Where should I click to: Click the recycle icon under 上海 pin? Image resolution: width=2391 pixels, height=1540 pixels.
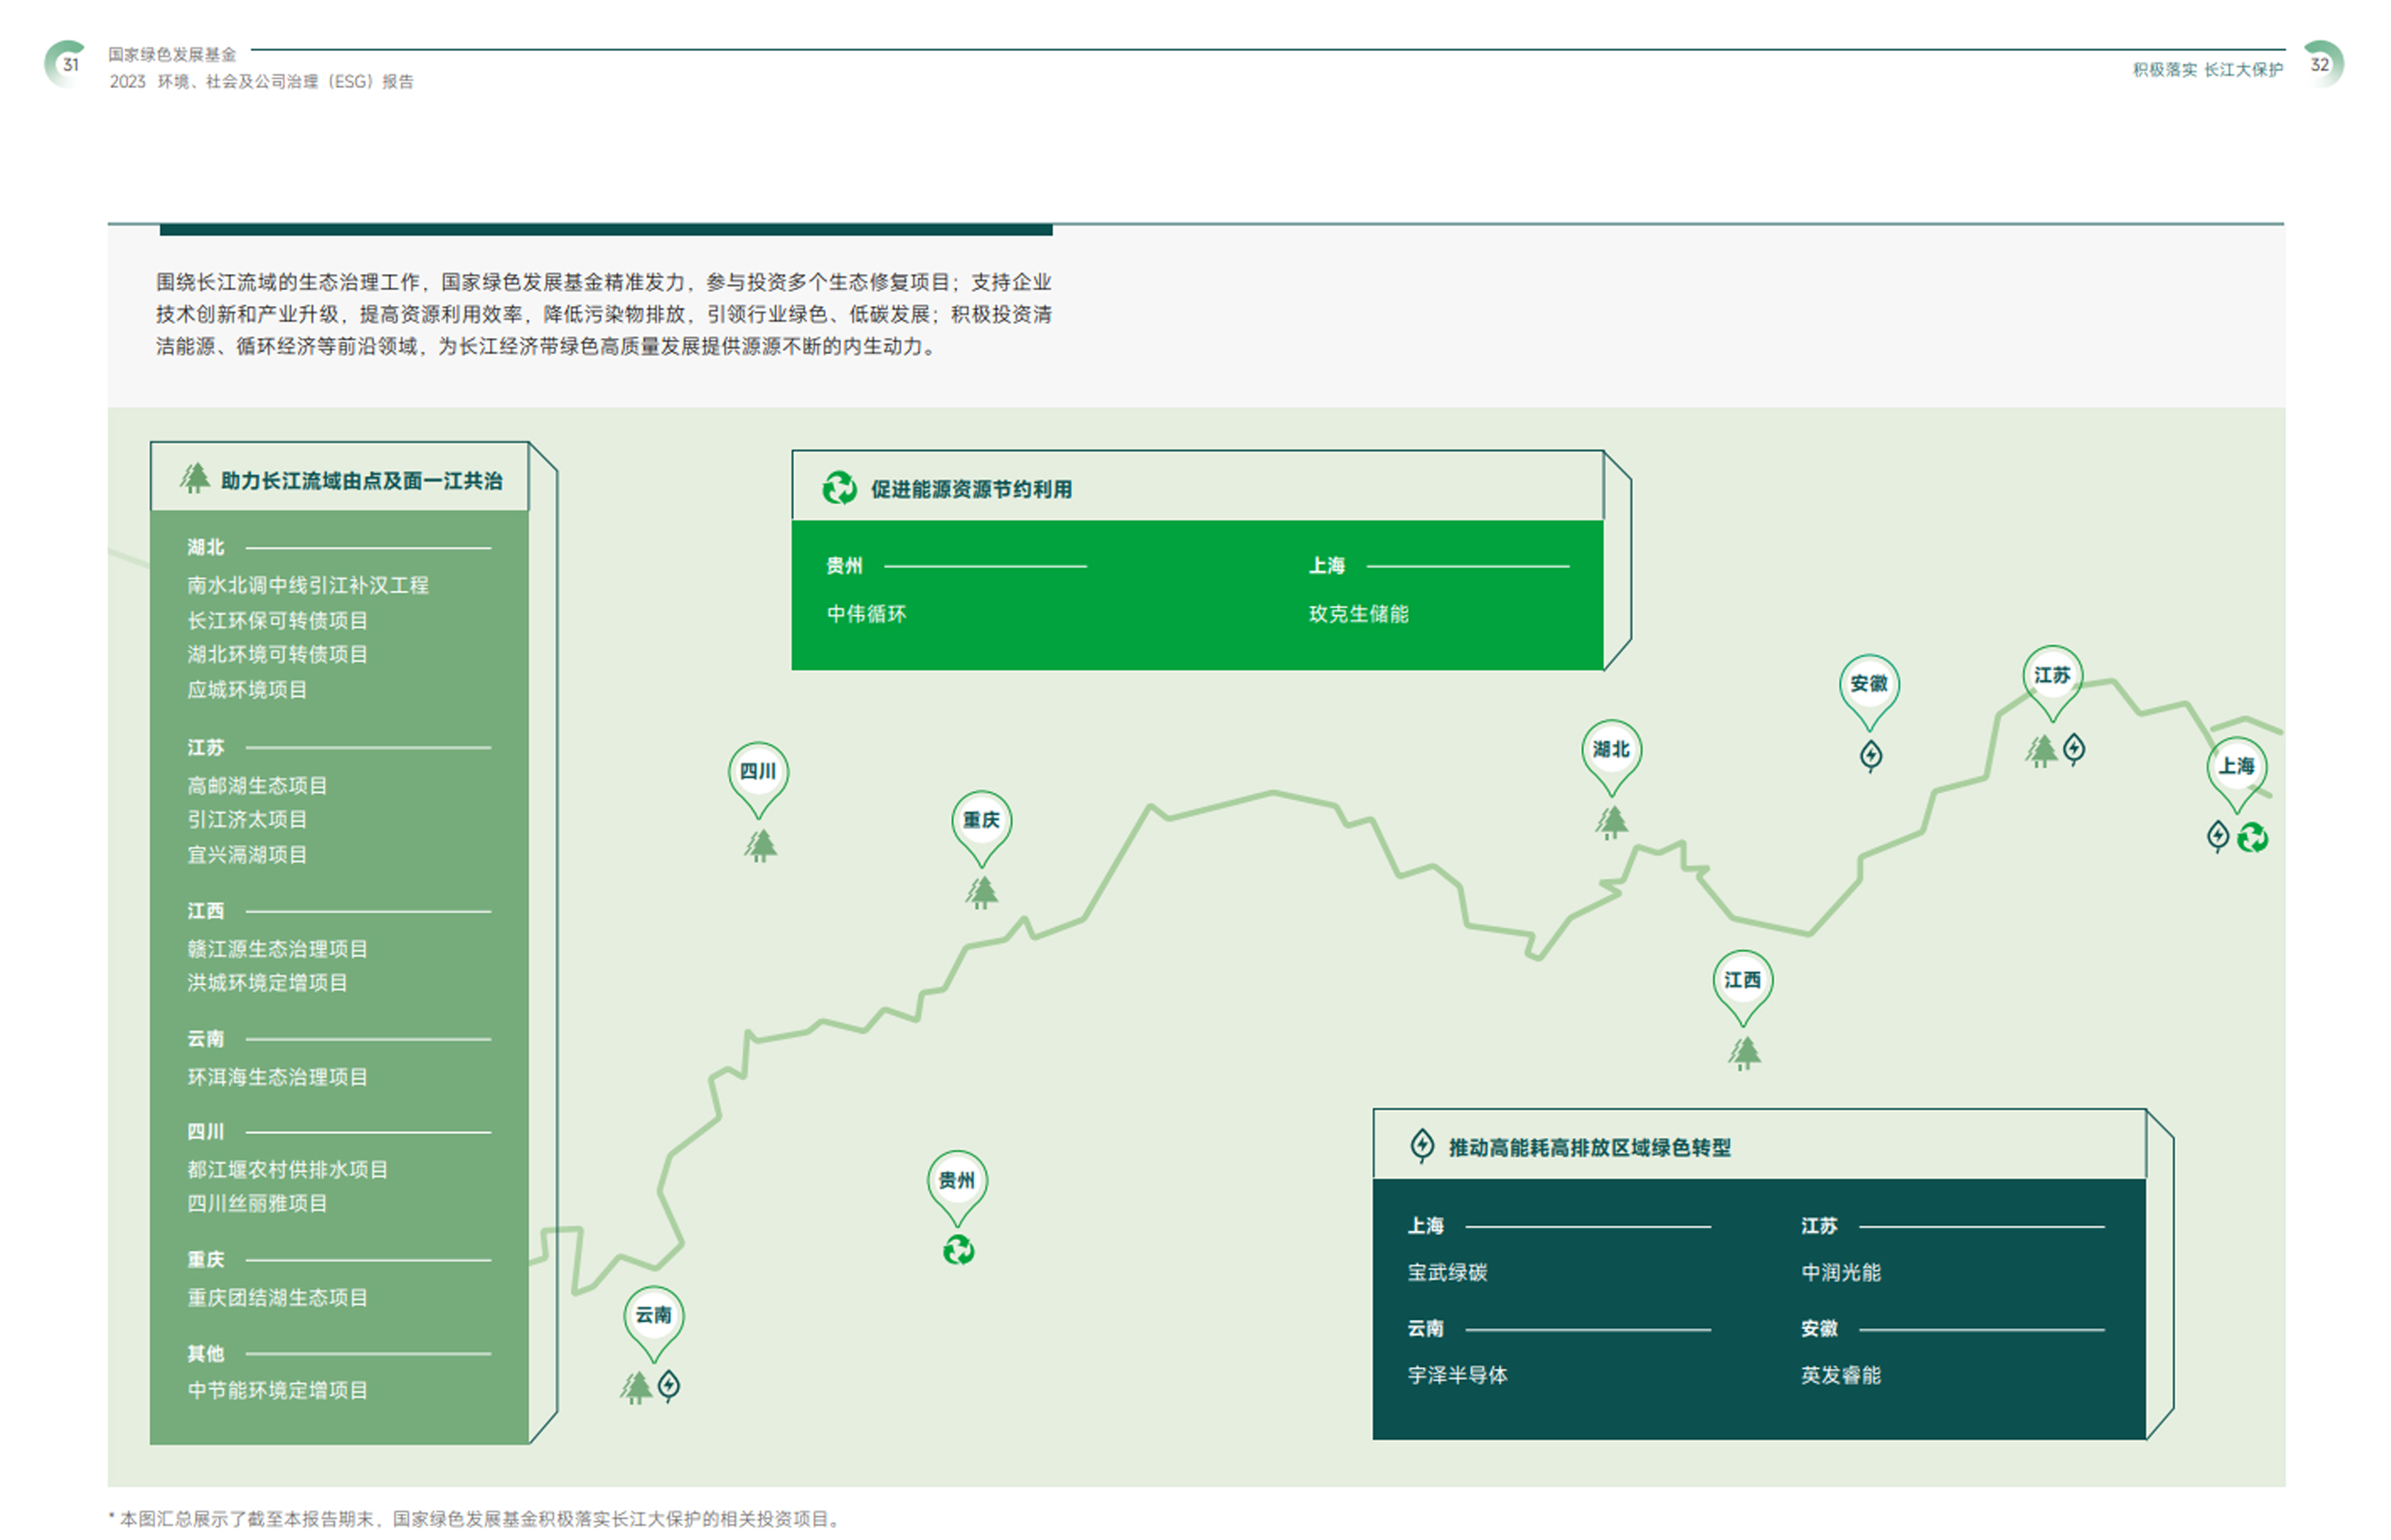[2251, 837]
